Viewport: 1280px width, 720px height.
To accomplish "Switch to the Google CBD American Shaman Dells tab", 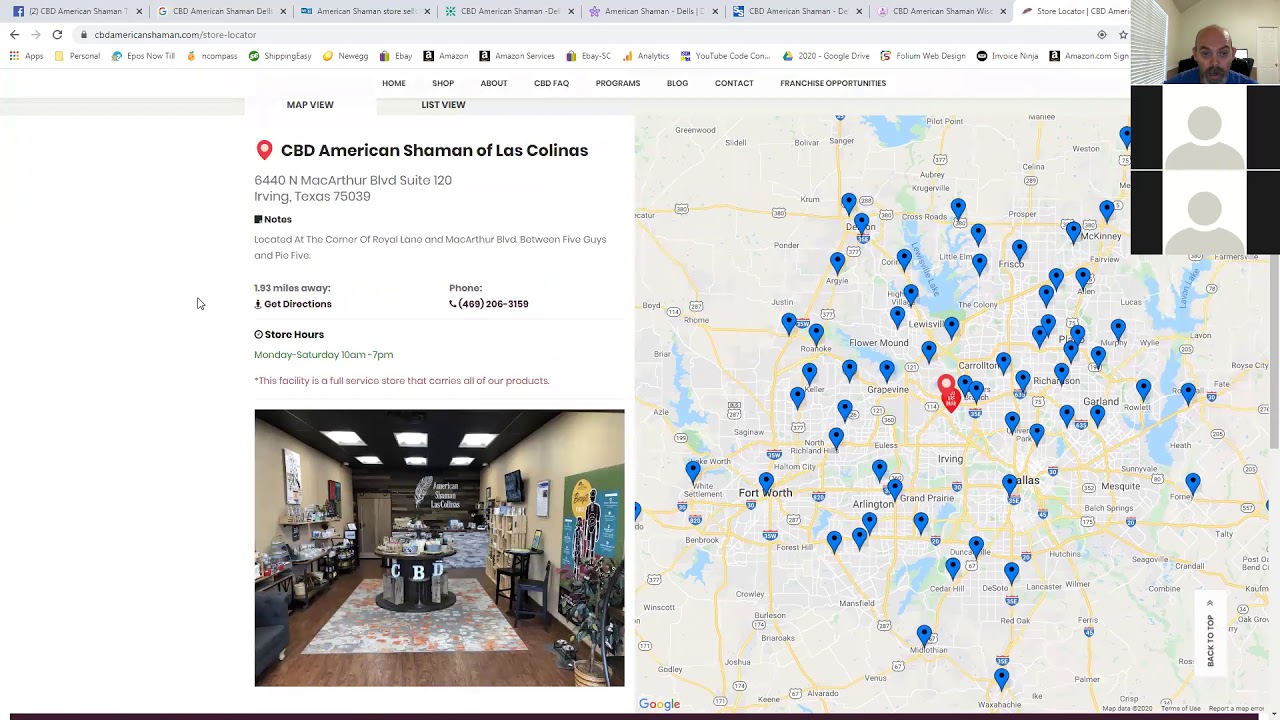I will pos(220,11).
